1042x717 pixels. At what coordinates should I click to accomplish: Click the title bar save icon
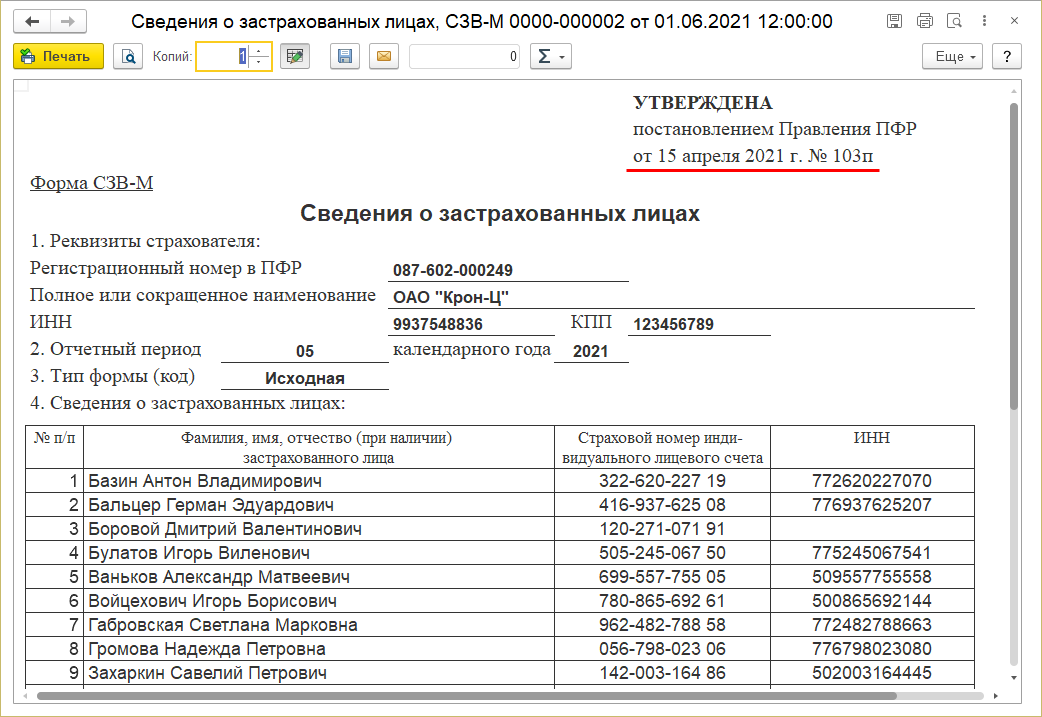[x=894, y=21]
